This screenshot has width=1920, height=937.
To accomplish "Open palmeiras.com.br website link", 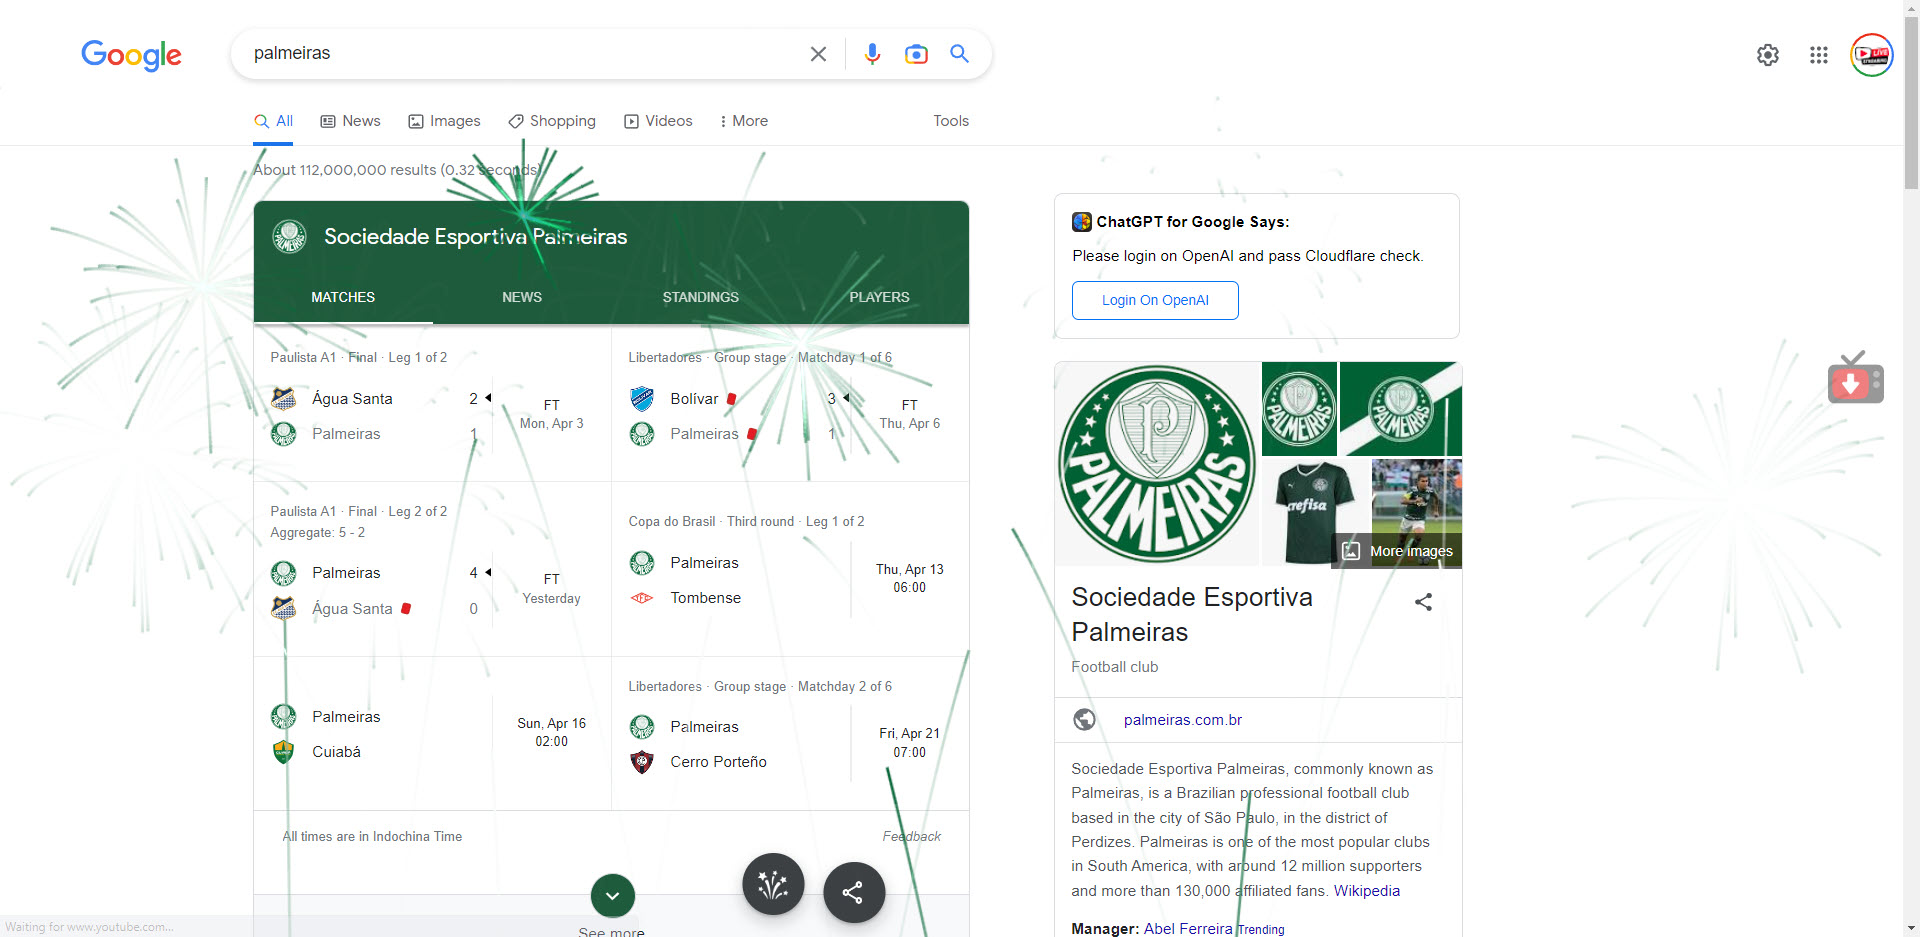I will [1183, 720].
